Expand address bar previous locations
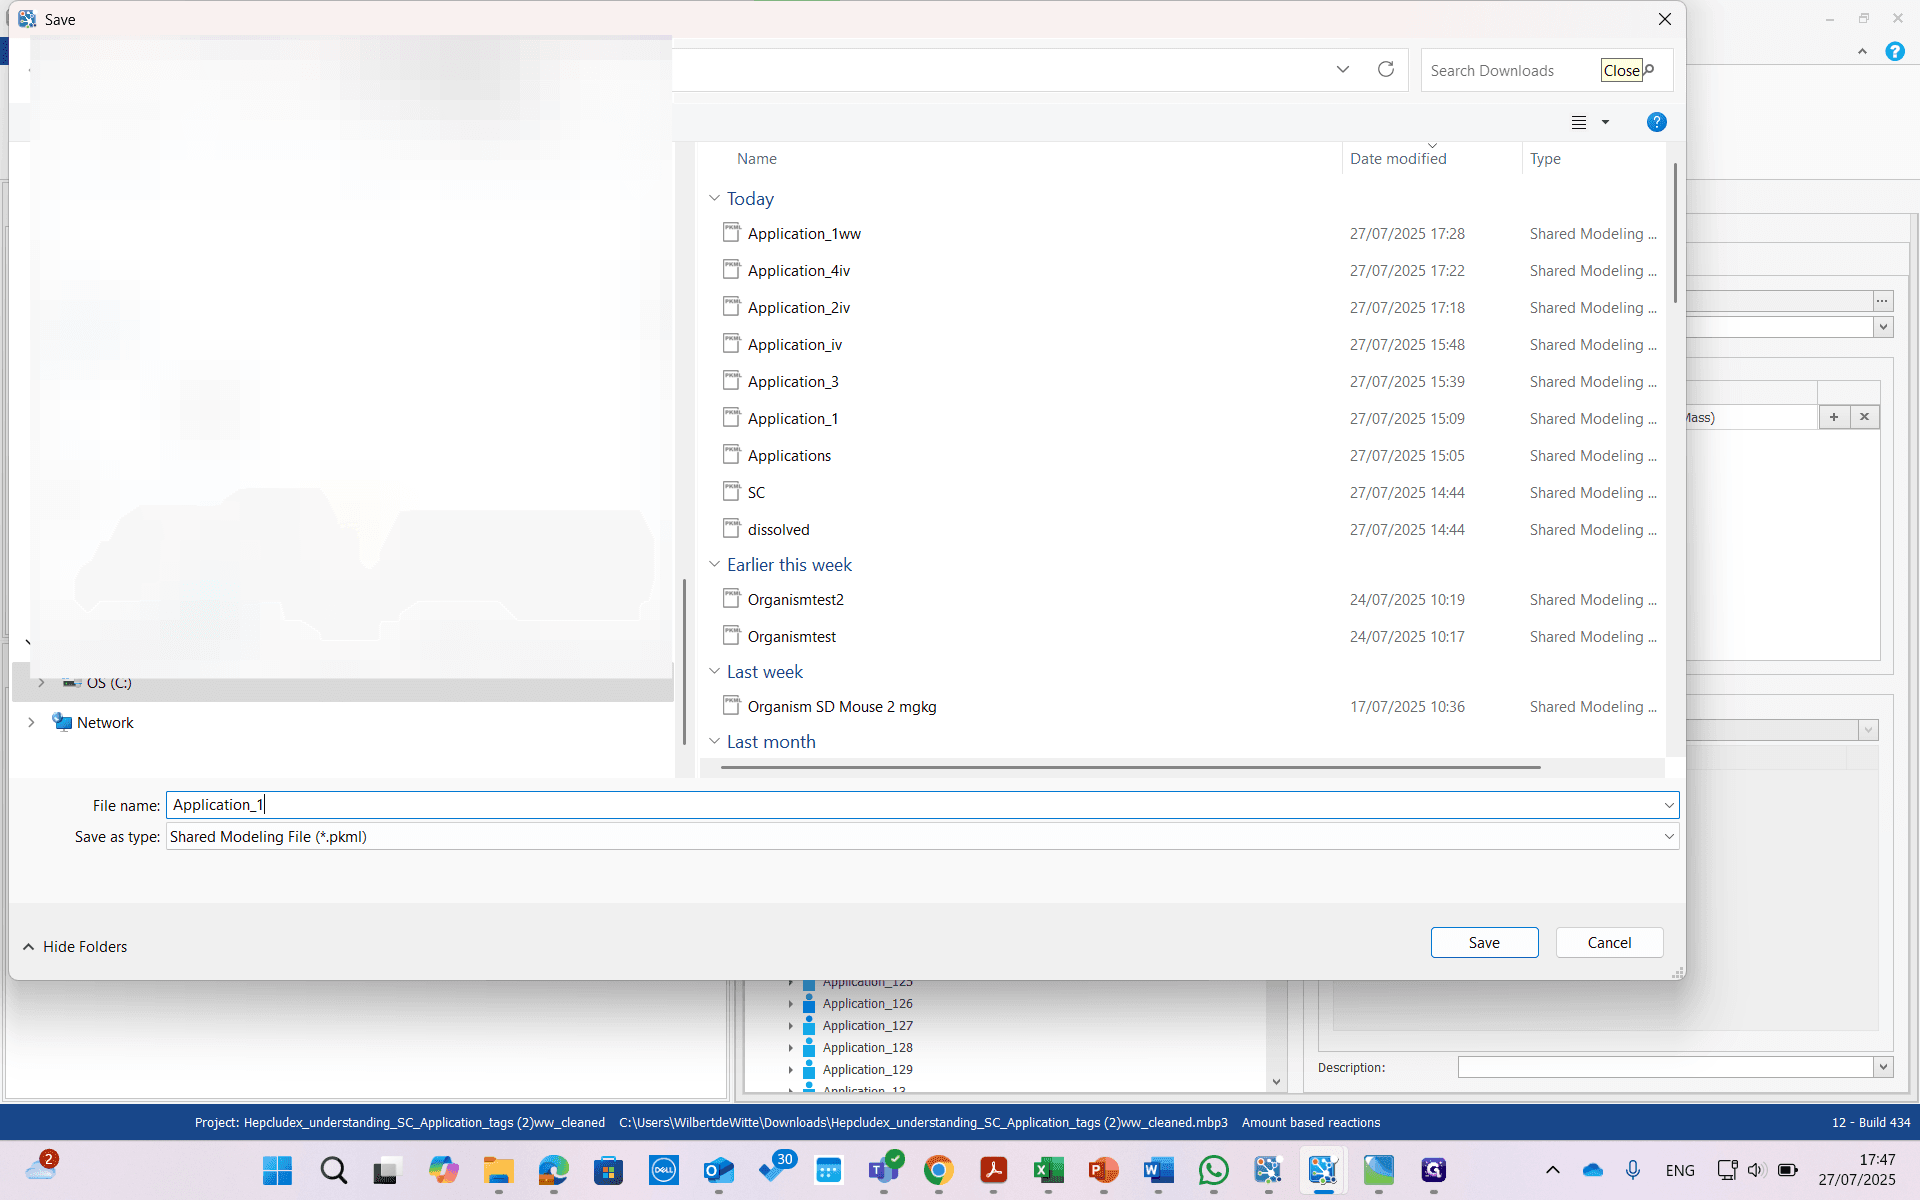1920x1200 pixels. coord(1342,69)
